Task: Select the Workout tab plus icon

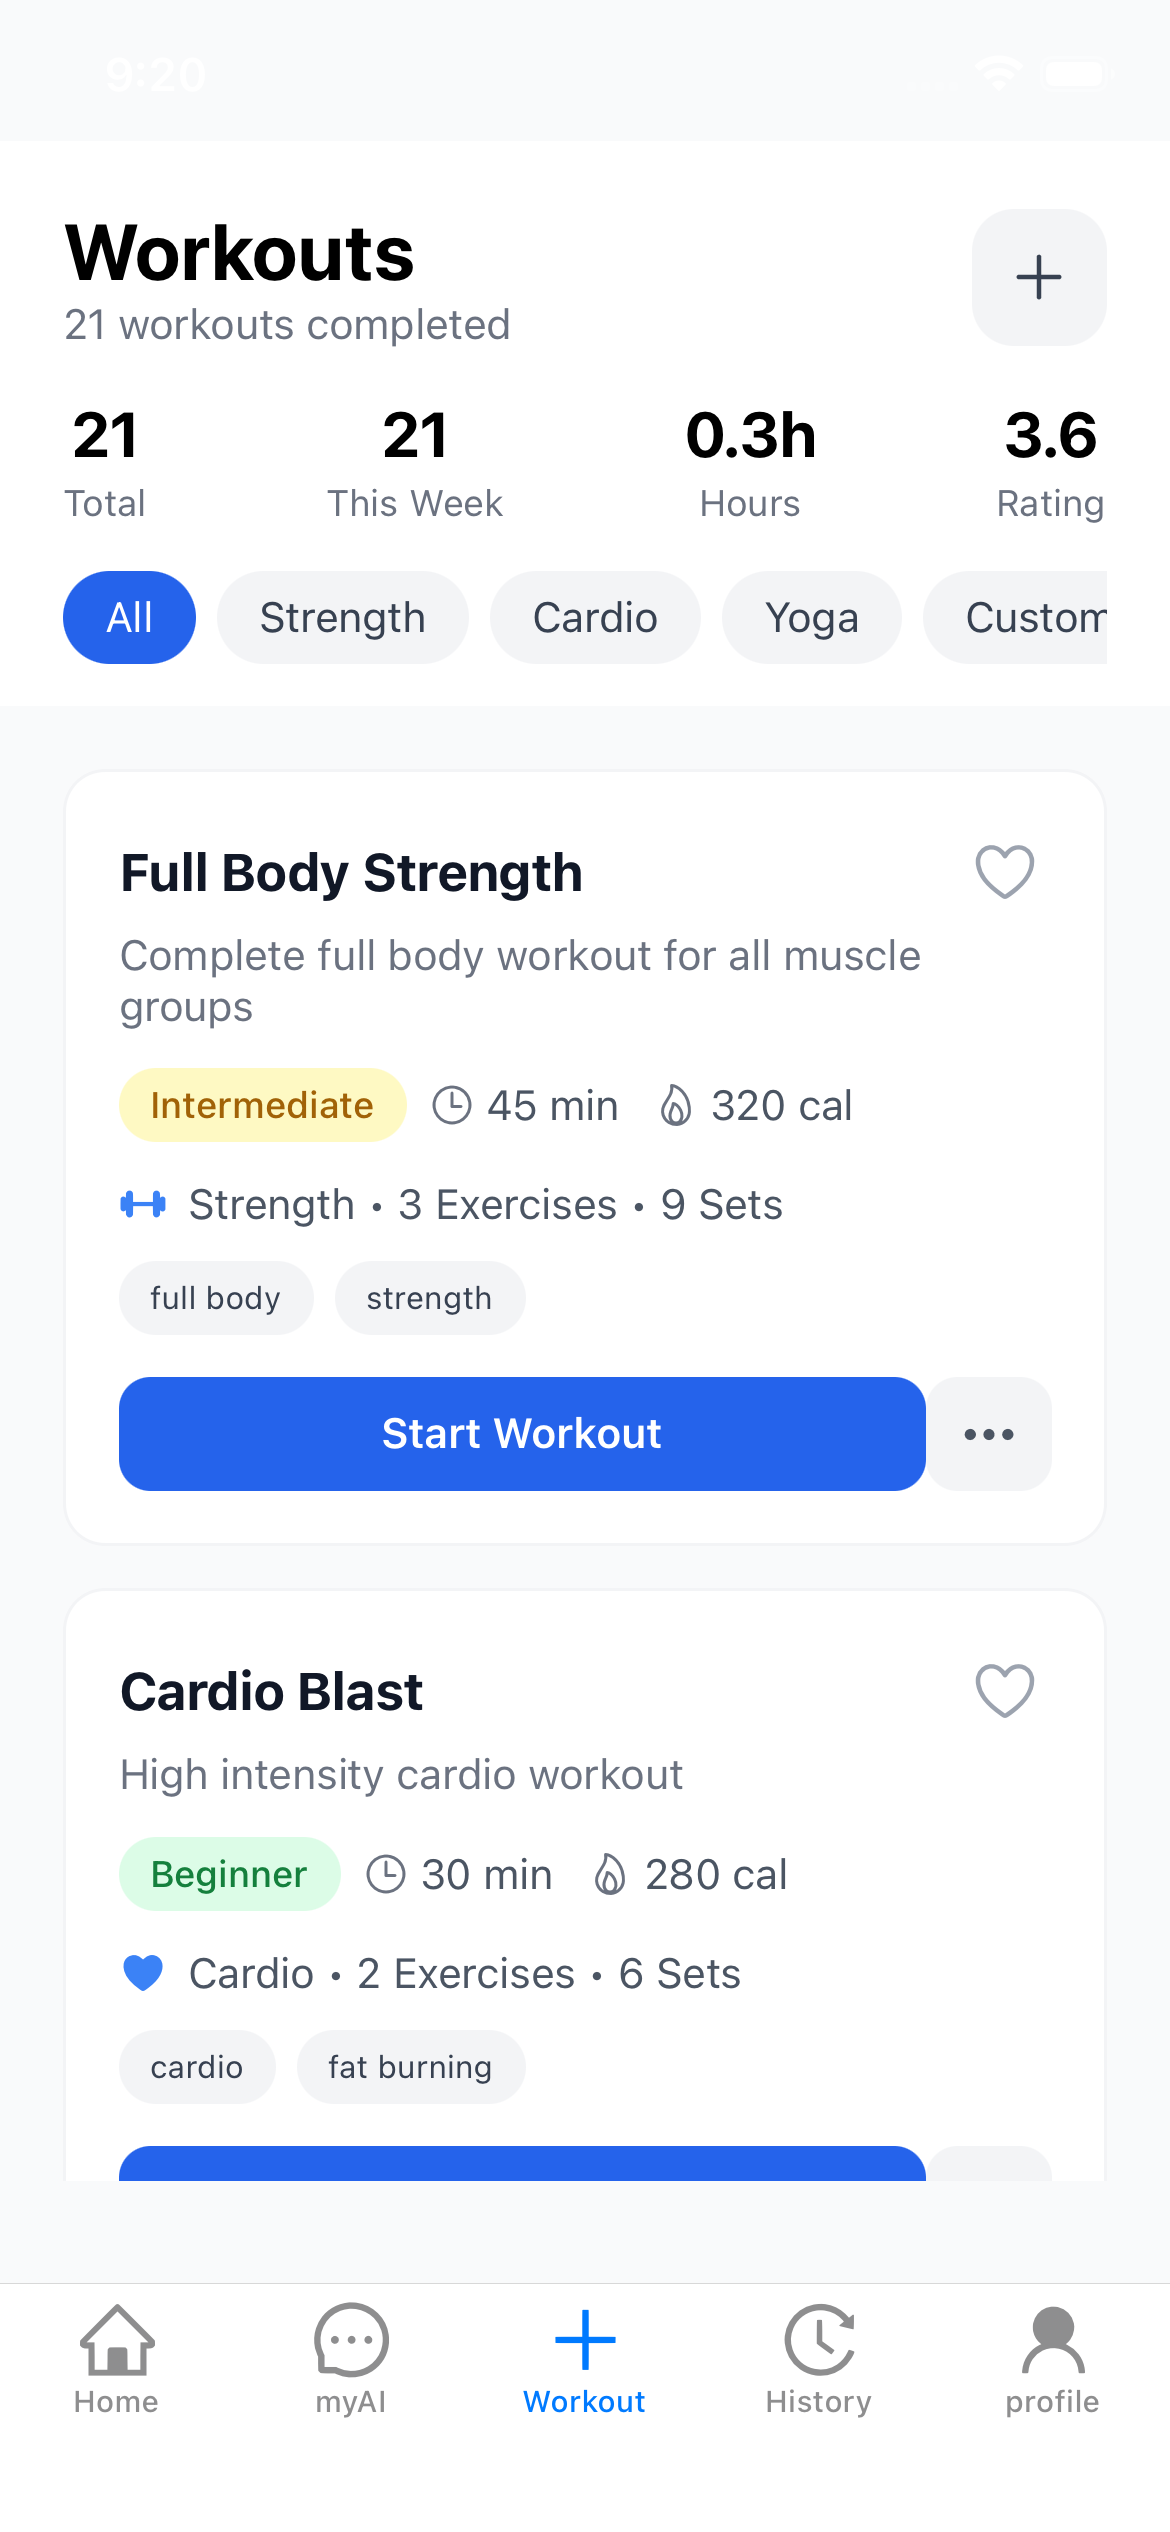Action: click(x=584, y=2342)
